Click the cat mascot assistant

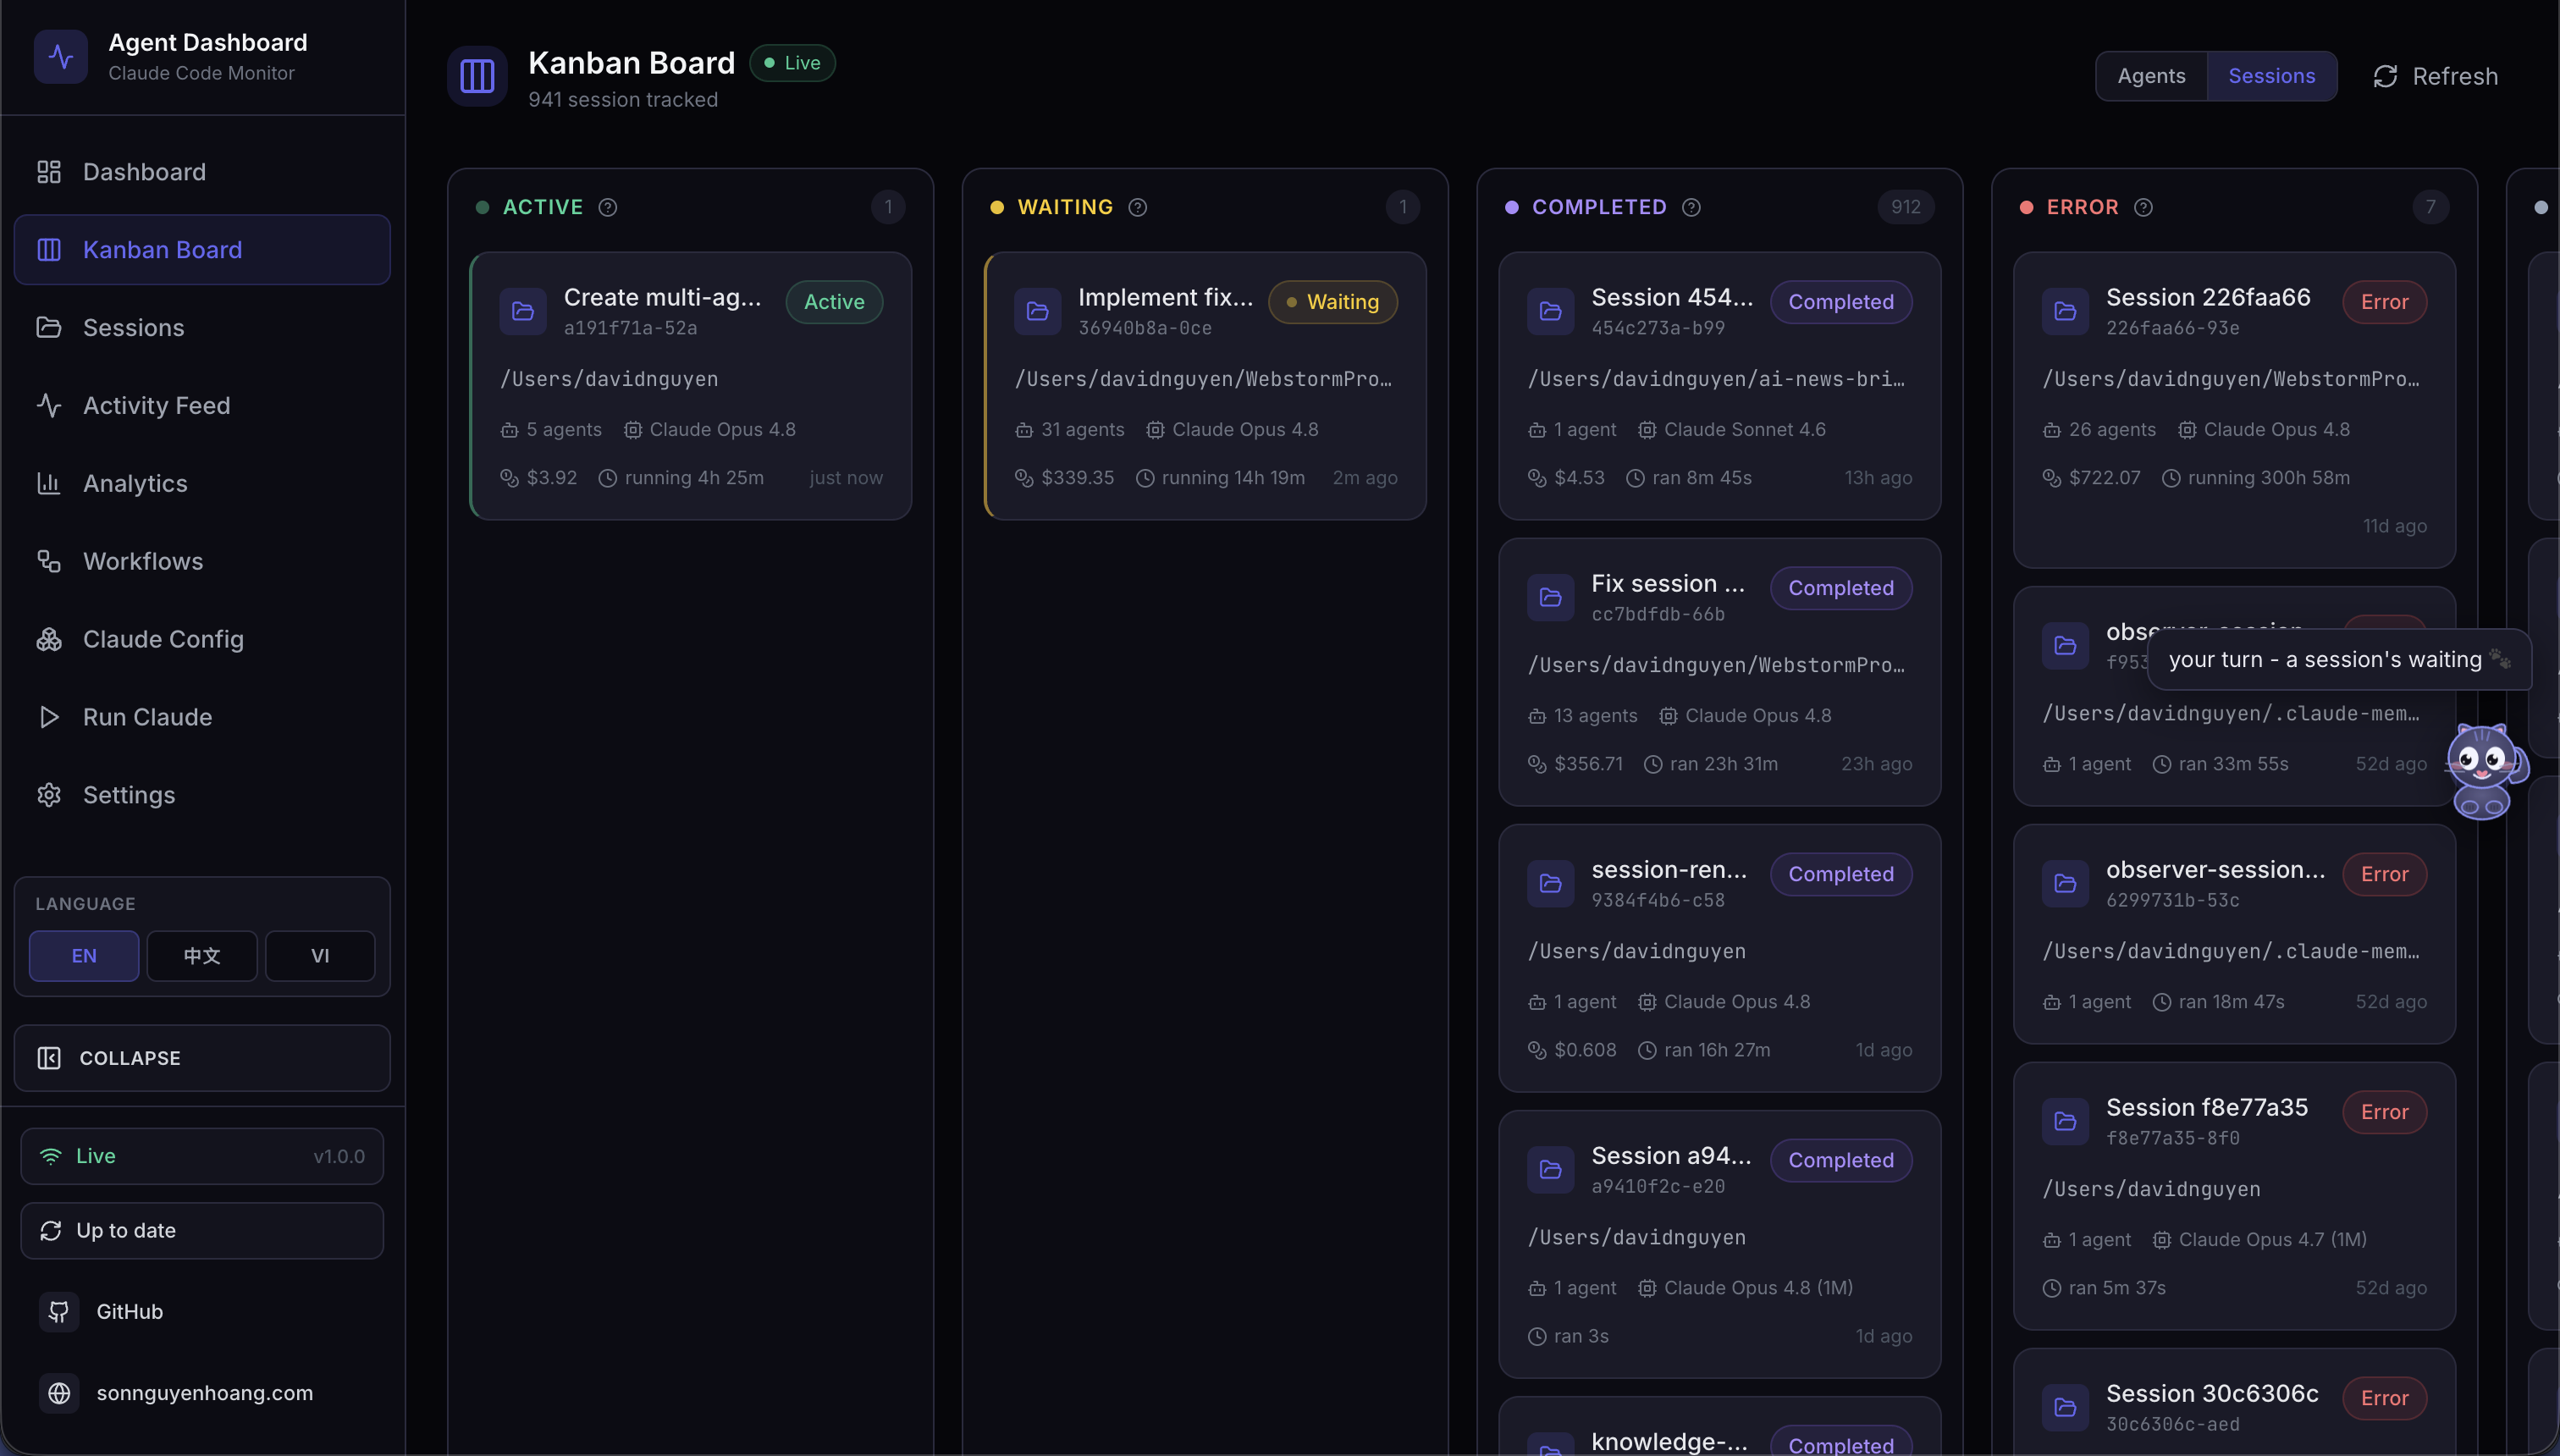2485,772
